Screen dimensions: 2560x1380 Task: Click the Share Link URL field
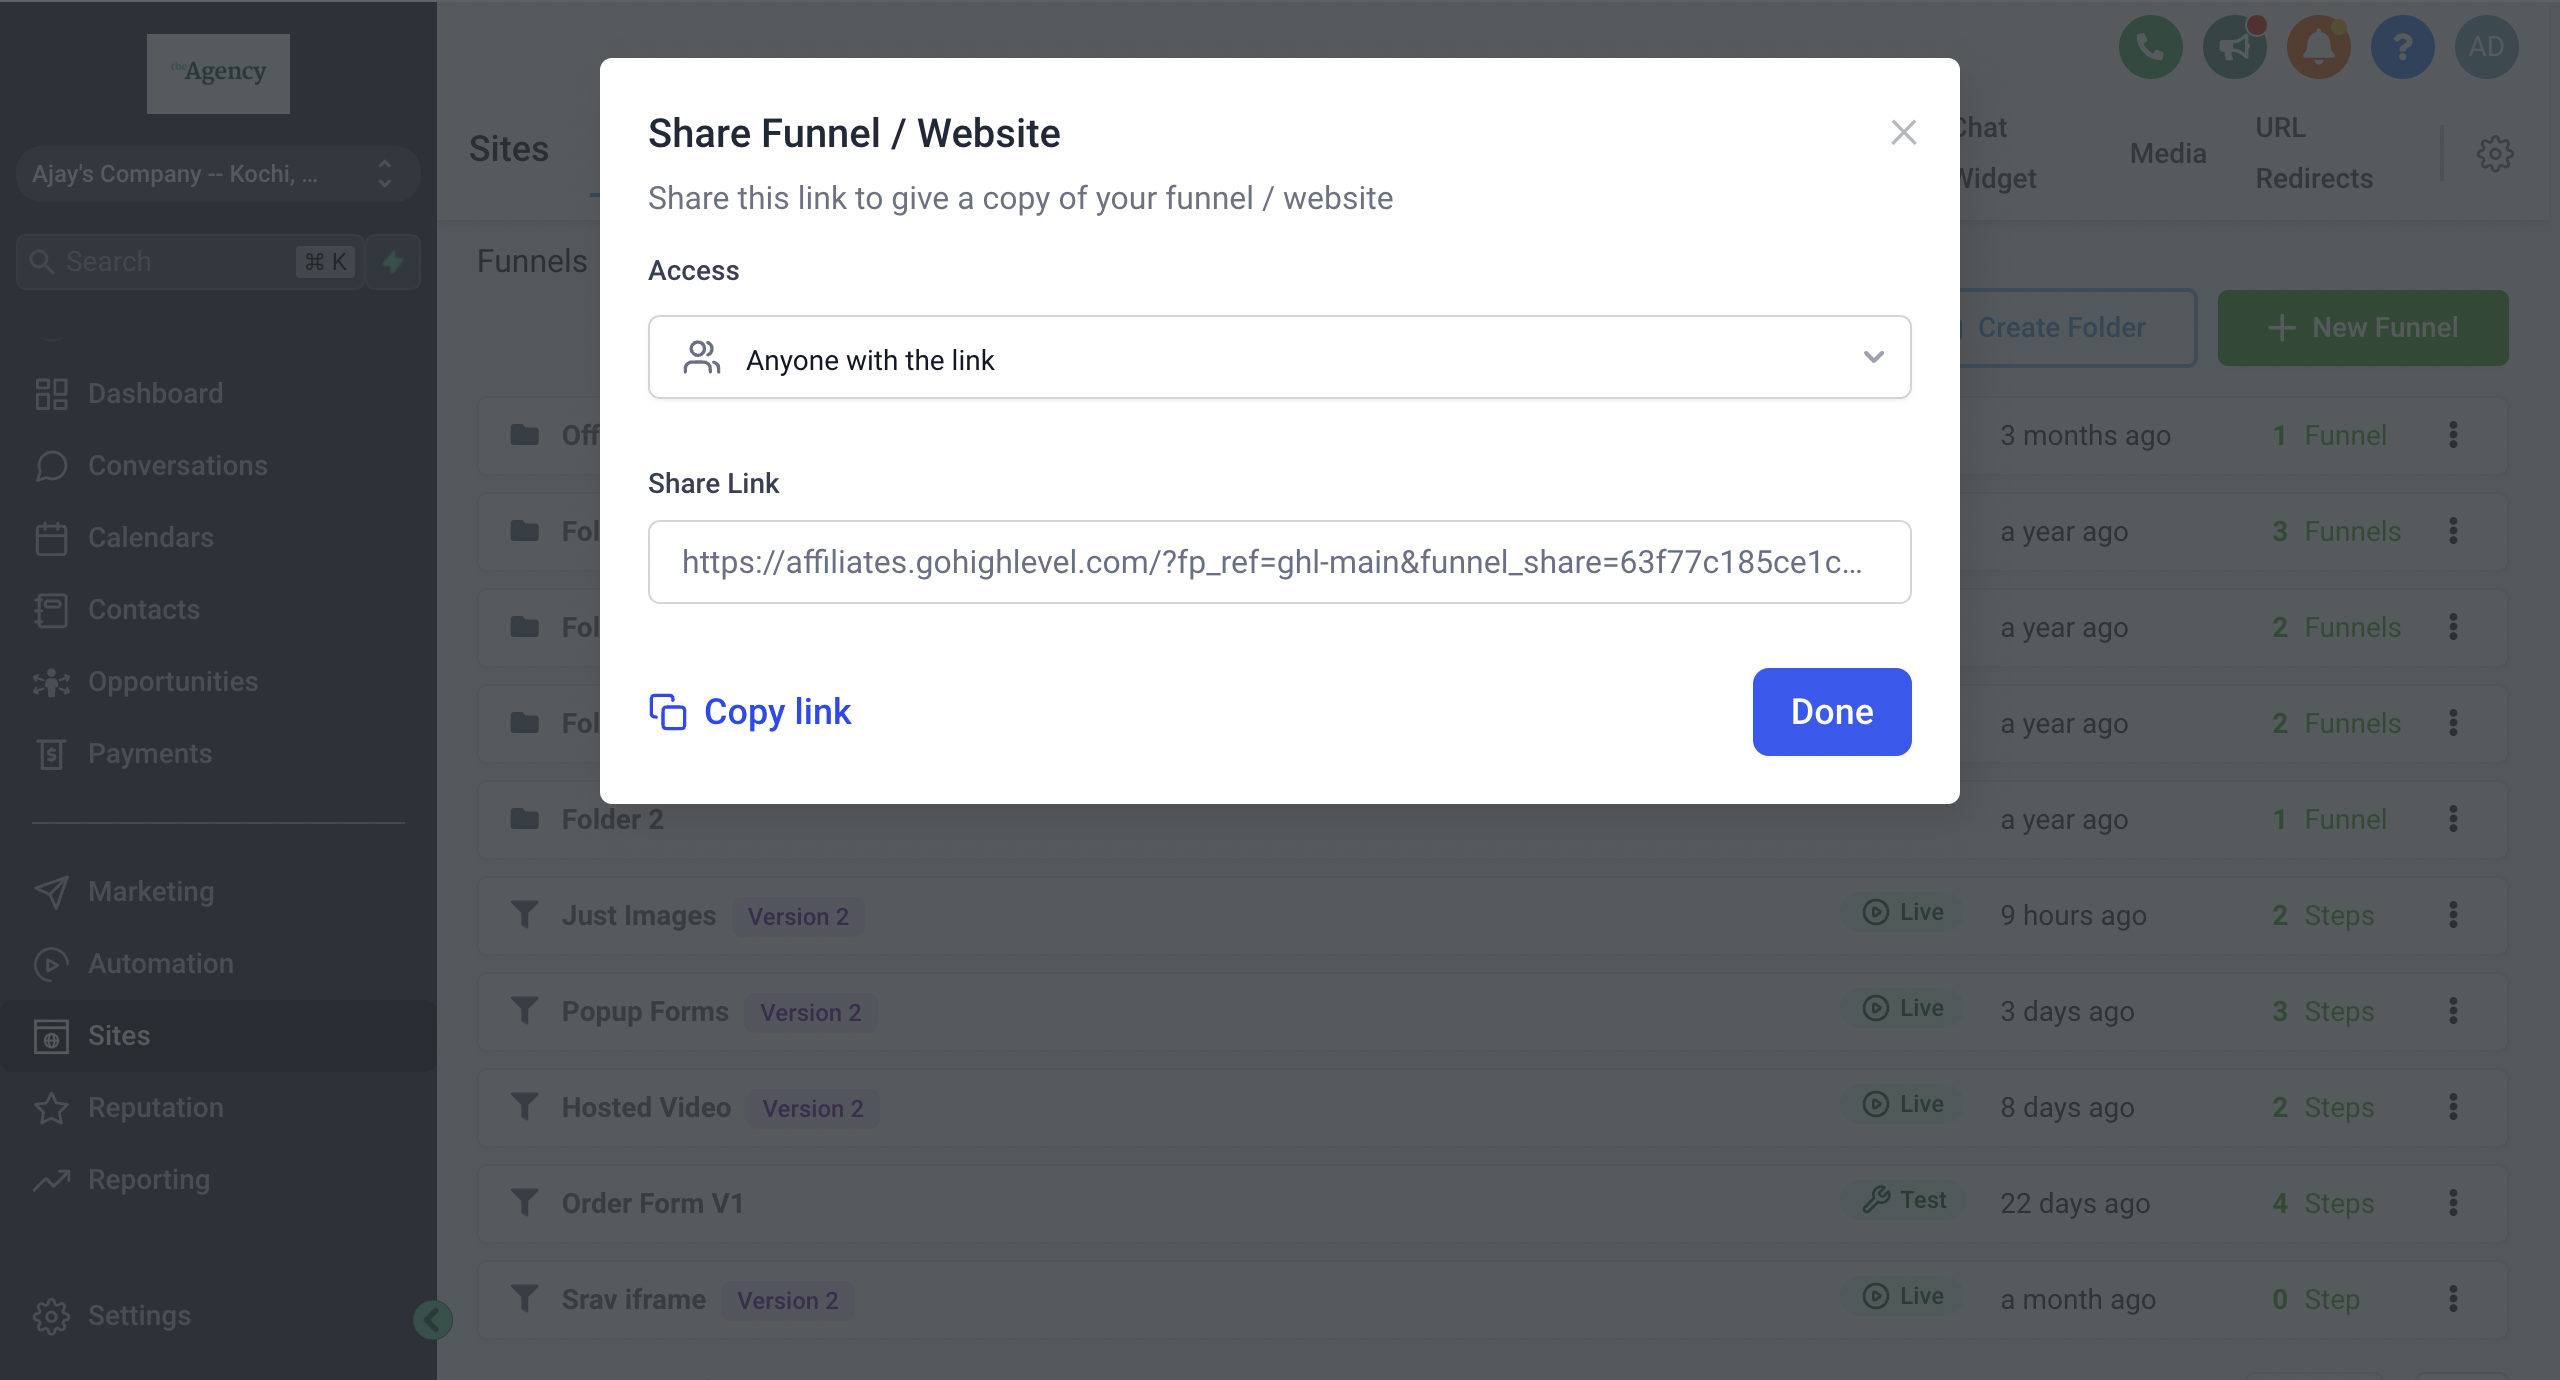[x=1279, y=562]
